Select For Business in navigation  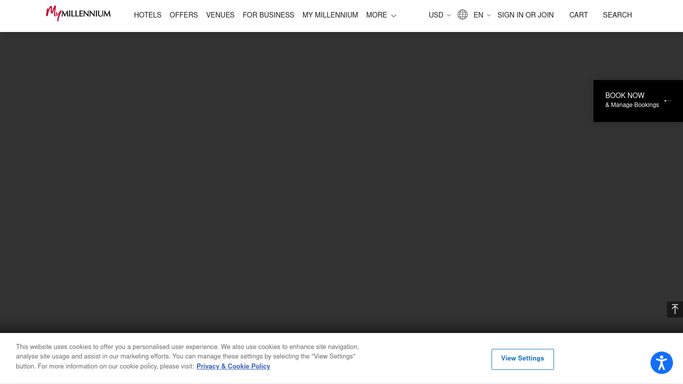(268, 15)
